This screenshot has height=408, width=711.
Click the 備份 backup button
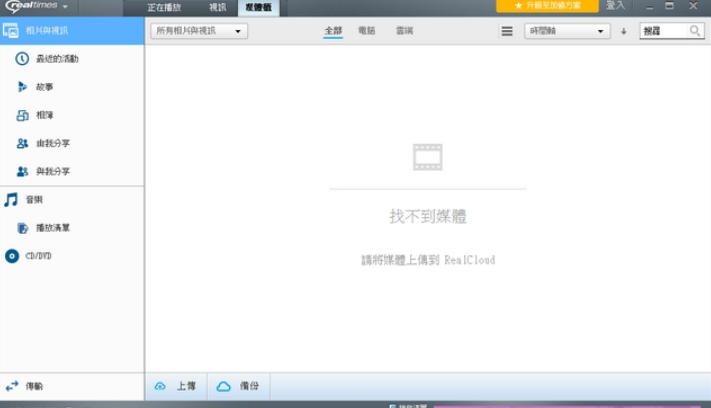click(238, 386)
